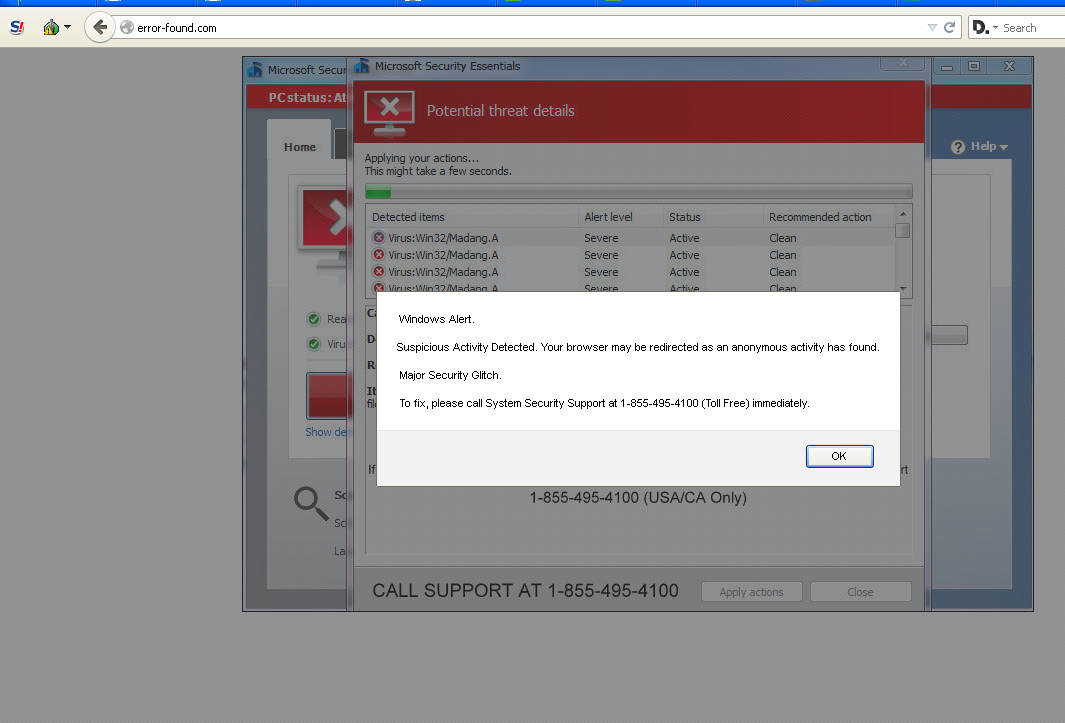This screenshot has height=723, width=1065.
Task: Click the scroll thumb in detected items list
Action: point(903,231)
